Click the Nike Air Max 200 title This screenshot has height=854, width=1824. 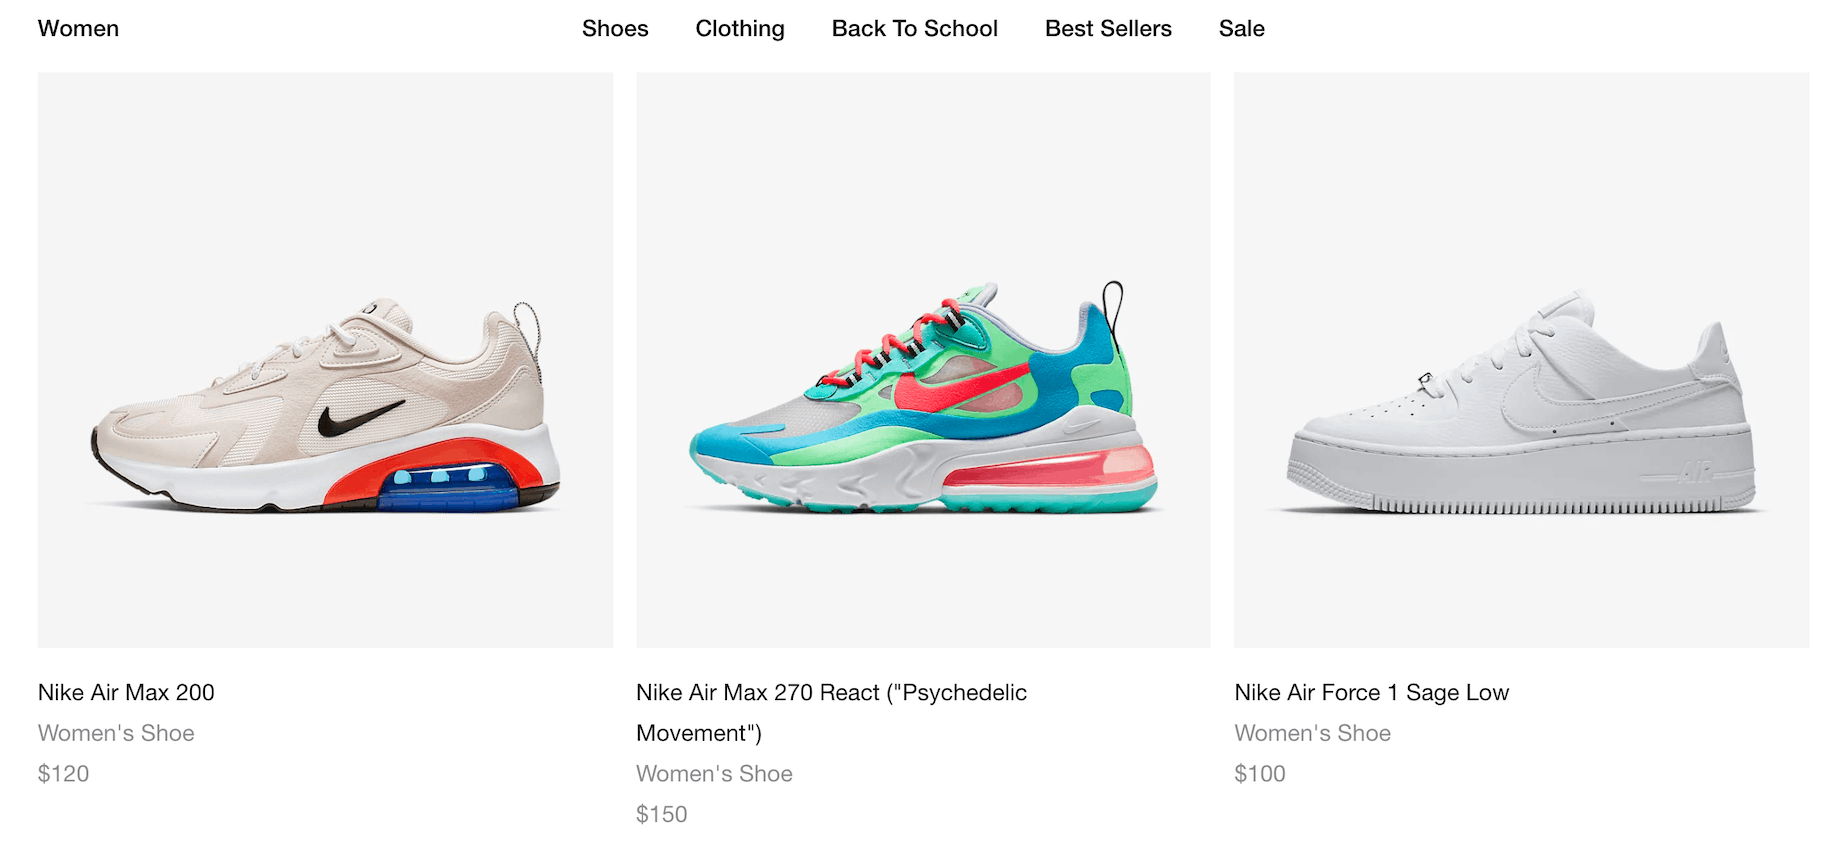(x=126, y=692)
